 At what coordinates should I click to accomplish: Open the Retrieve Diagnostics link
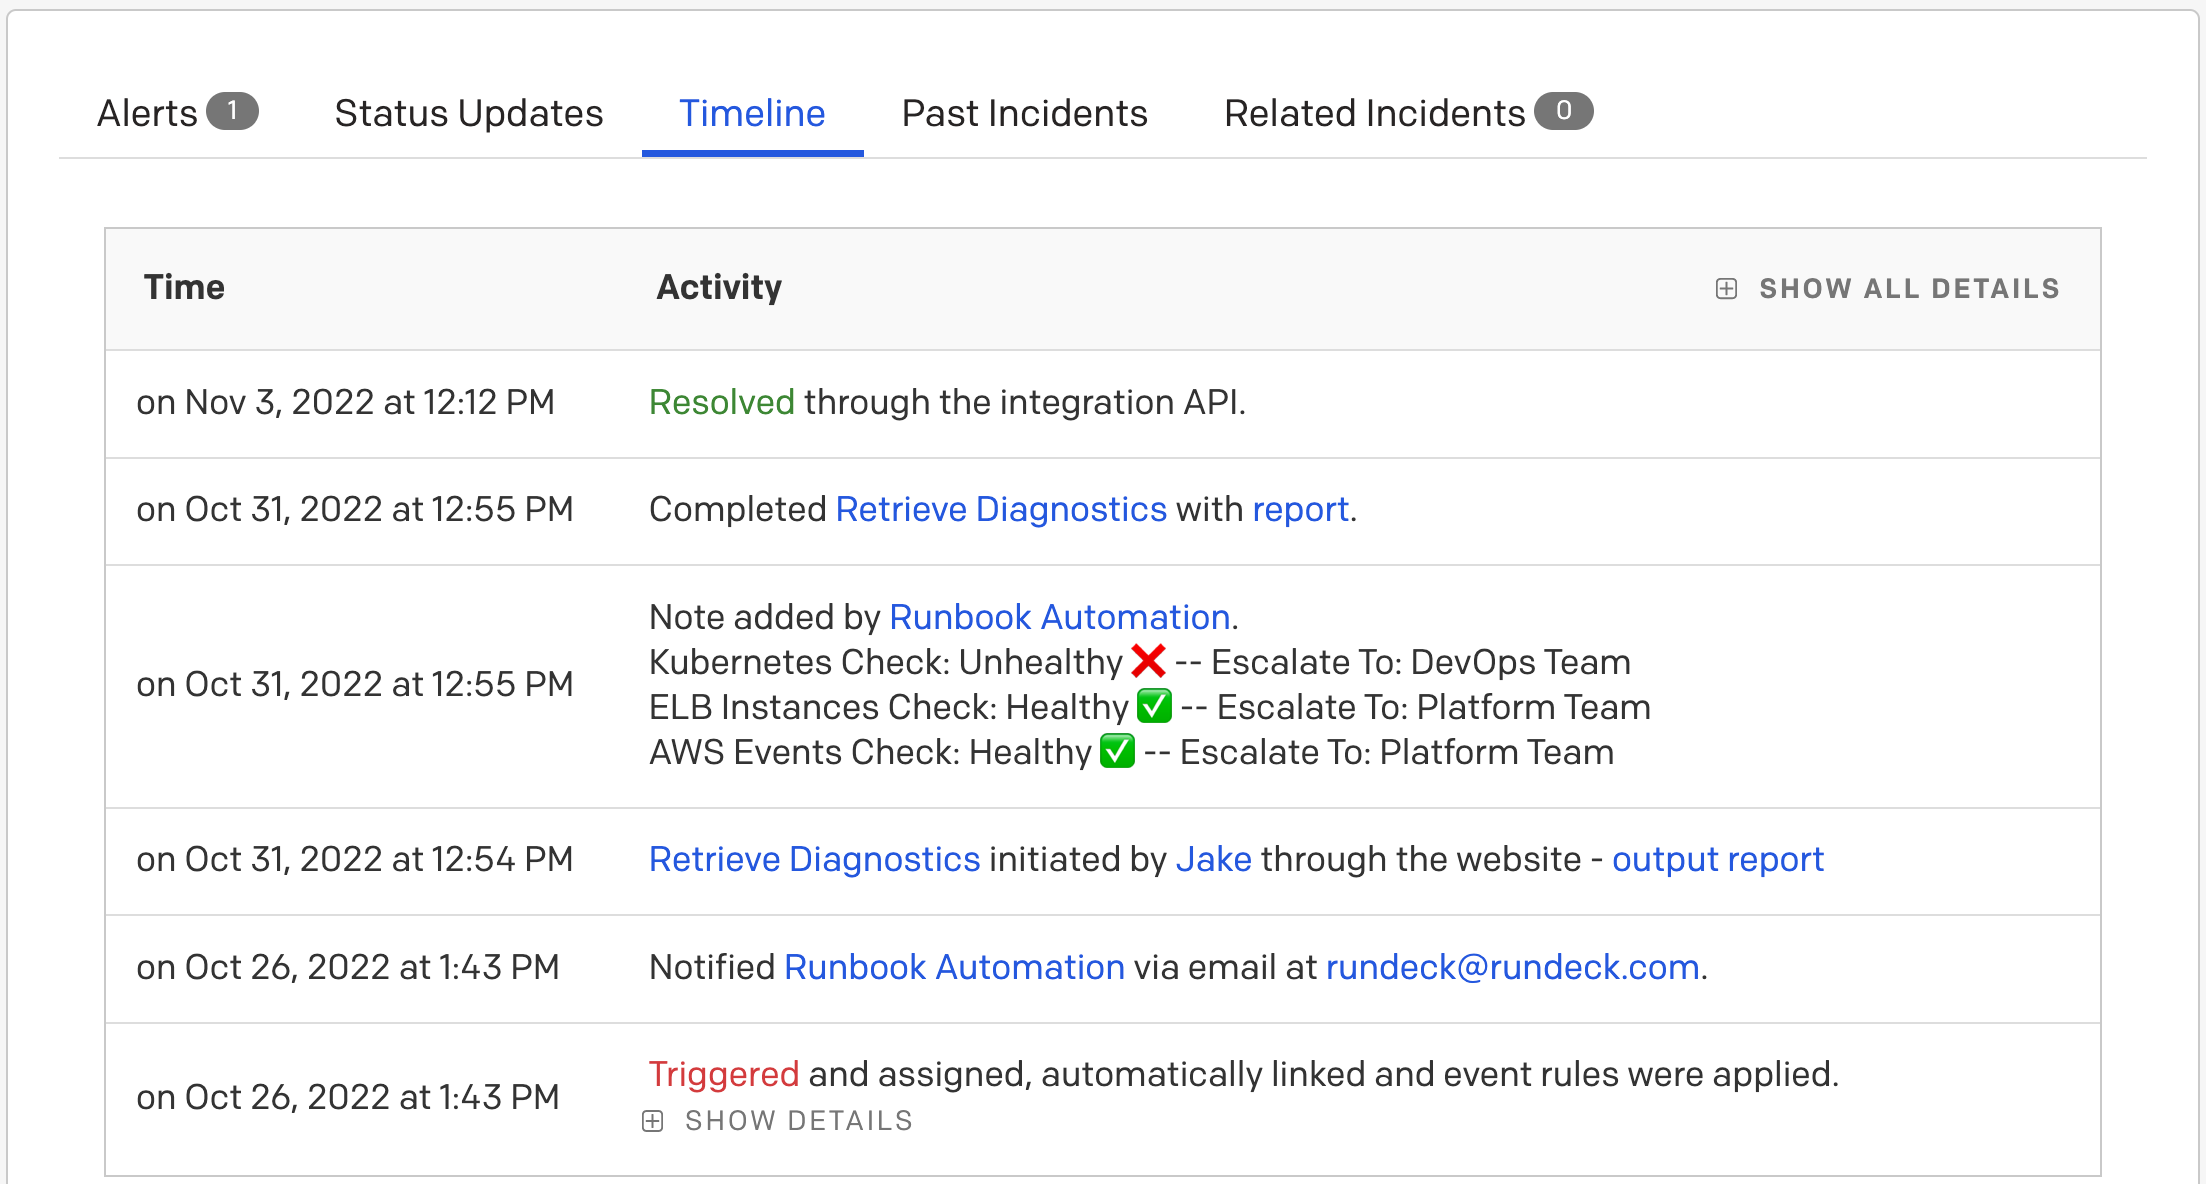pos(1000,509)
